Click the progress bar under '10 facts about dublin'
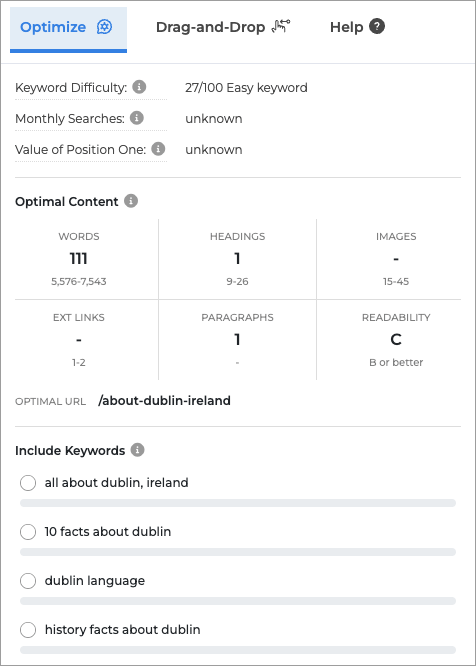Image resolution: width=476 pixels, height=666 pixels. pos(238,552)
